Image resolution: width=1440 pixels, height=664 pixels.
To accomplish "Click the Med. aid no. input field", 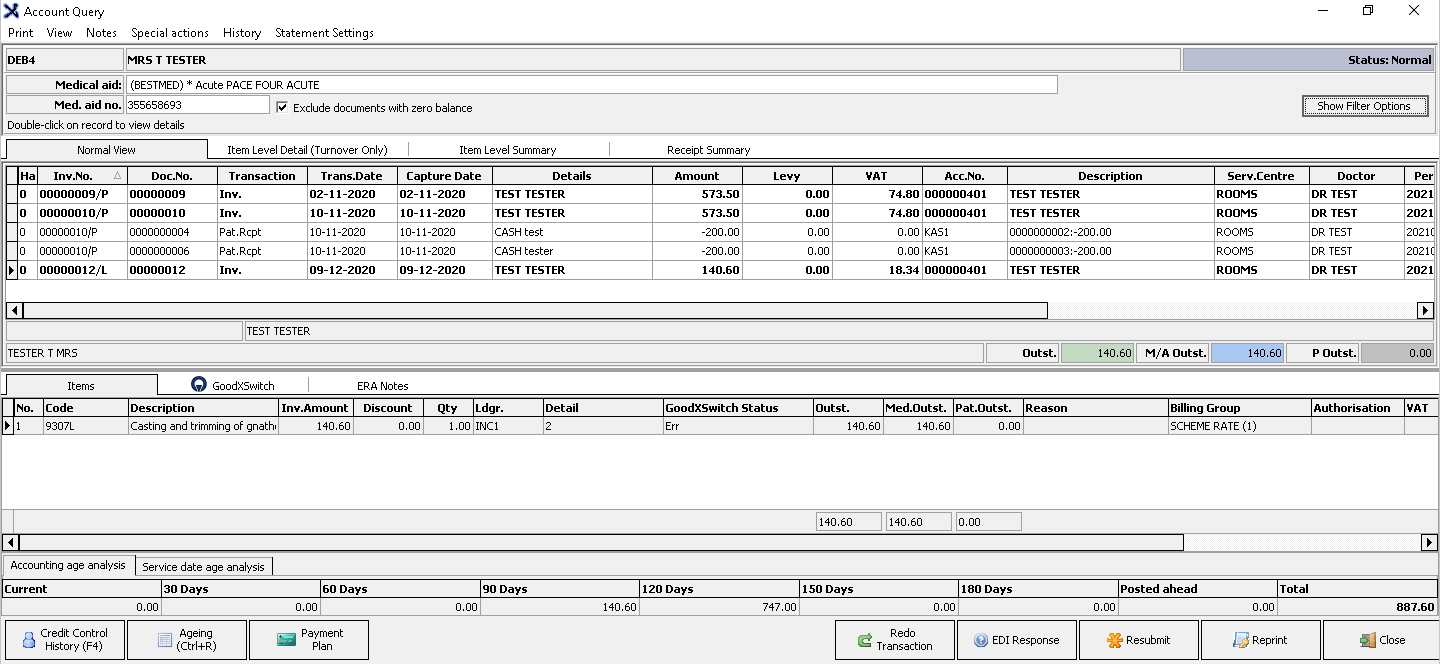I will [198, 104].
